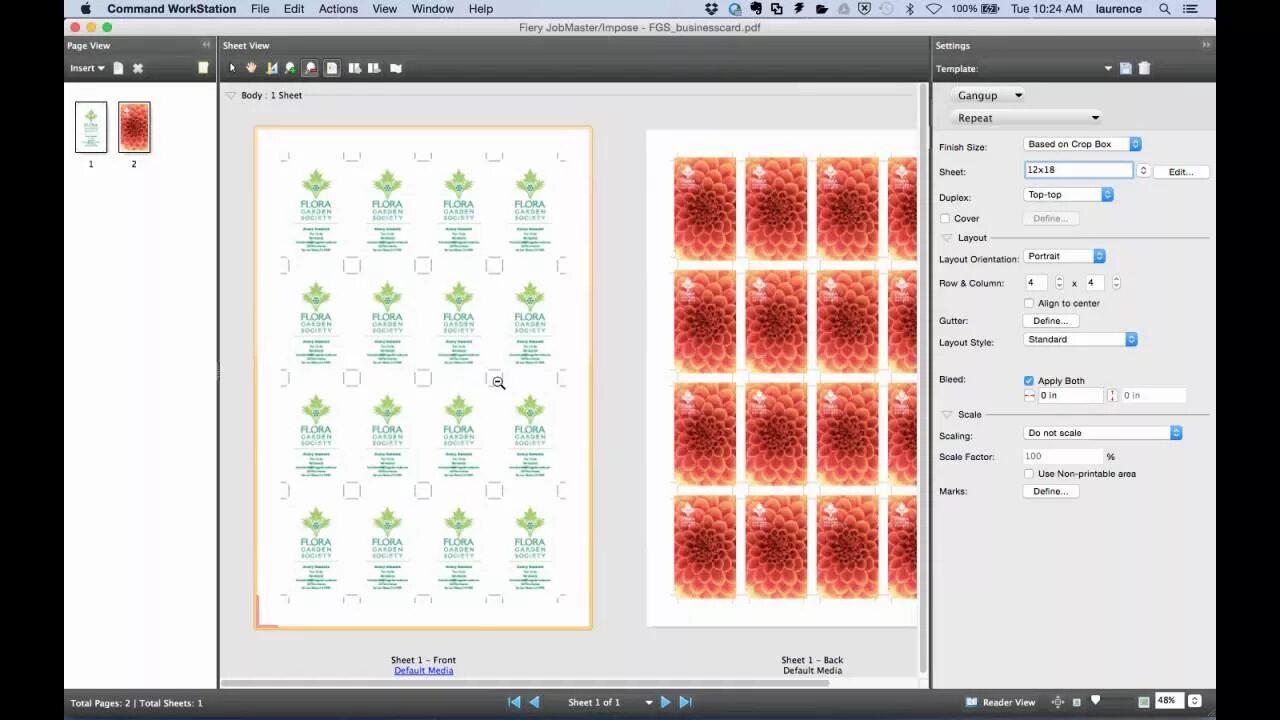The width and height of the screenshot is (1280, 720).
Task: Go to the previous sheet
Action: (534, 702)
